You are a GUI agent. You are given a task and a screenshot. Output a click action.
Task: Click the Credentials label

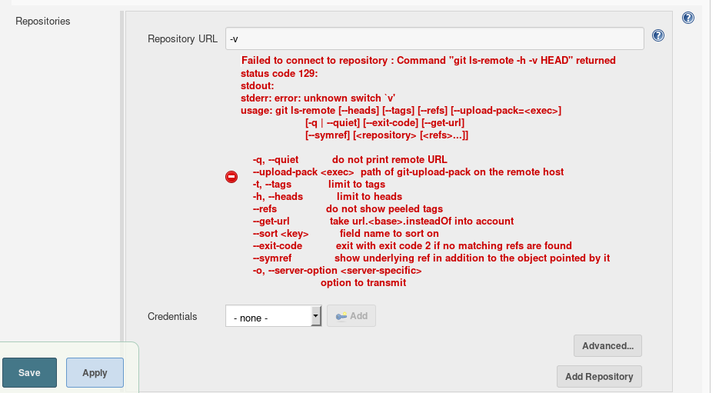click(172, 316)
